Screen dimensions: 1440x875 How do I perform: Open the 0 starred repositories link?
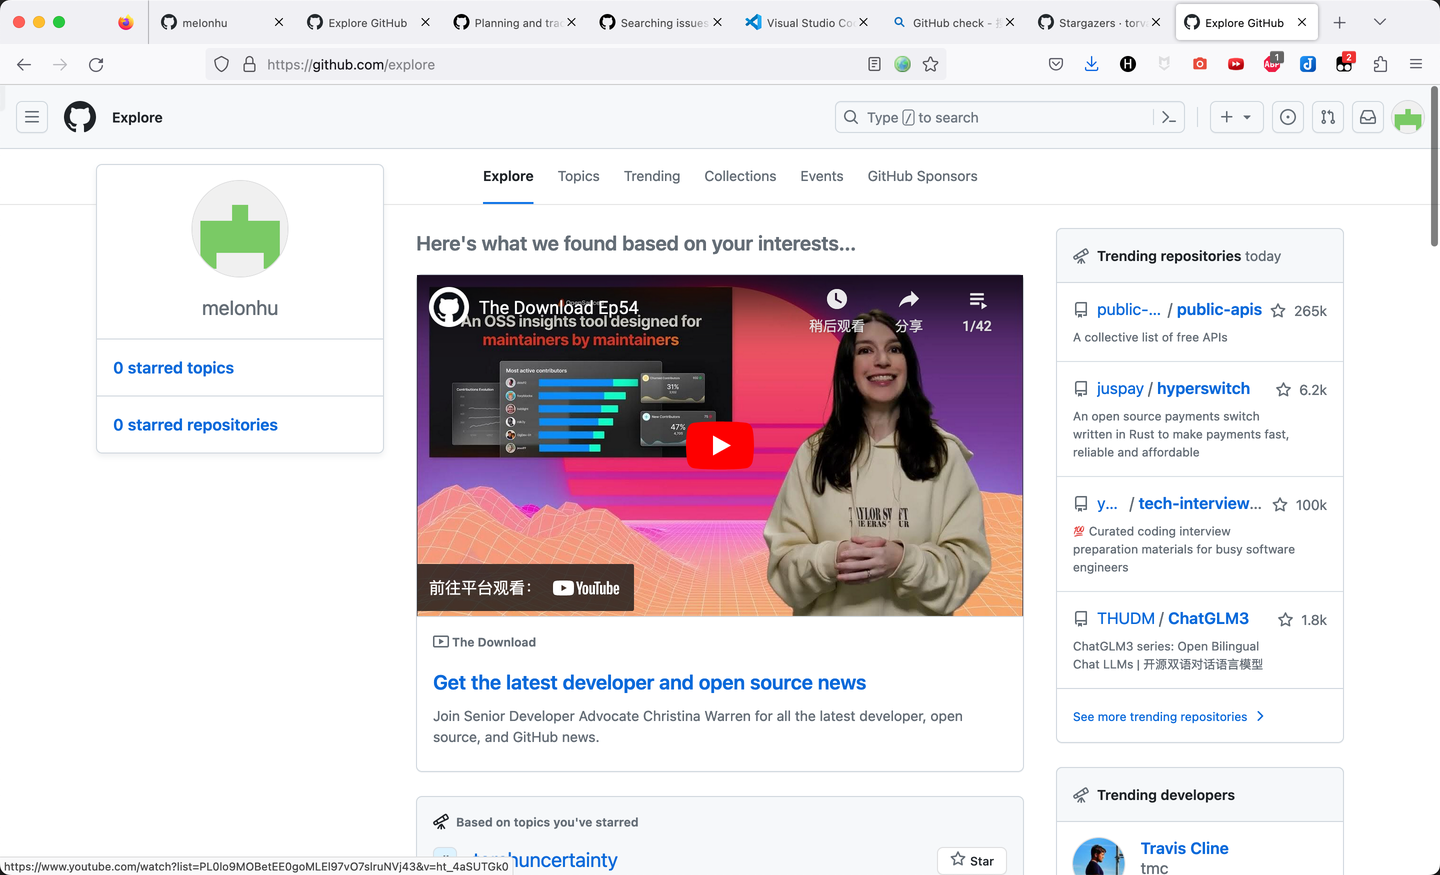point(195,425)
